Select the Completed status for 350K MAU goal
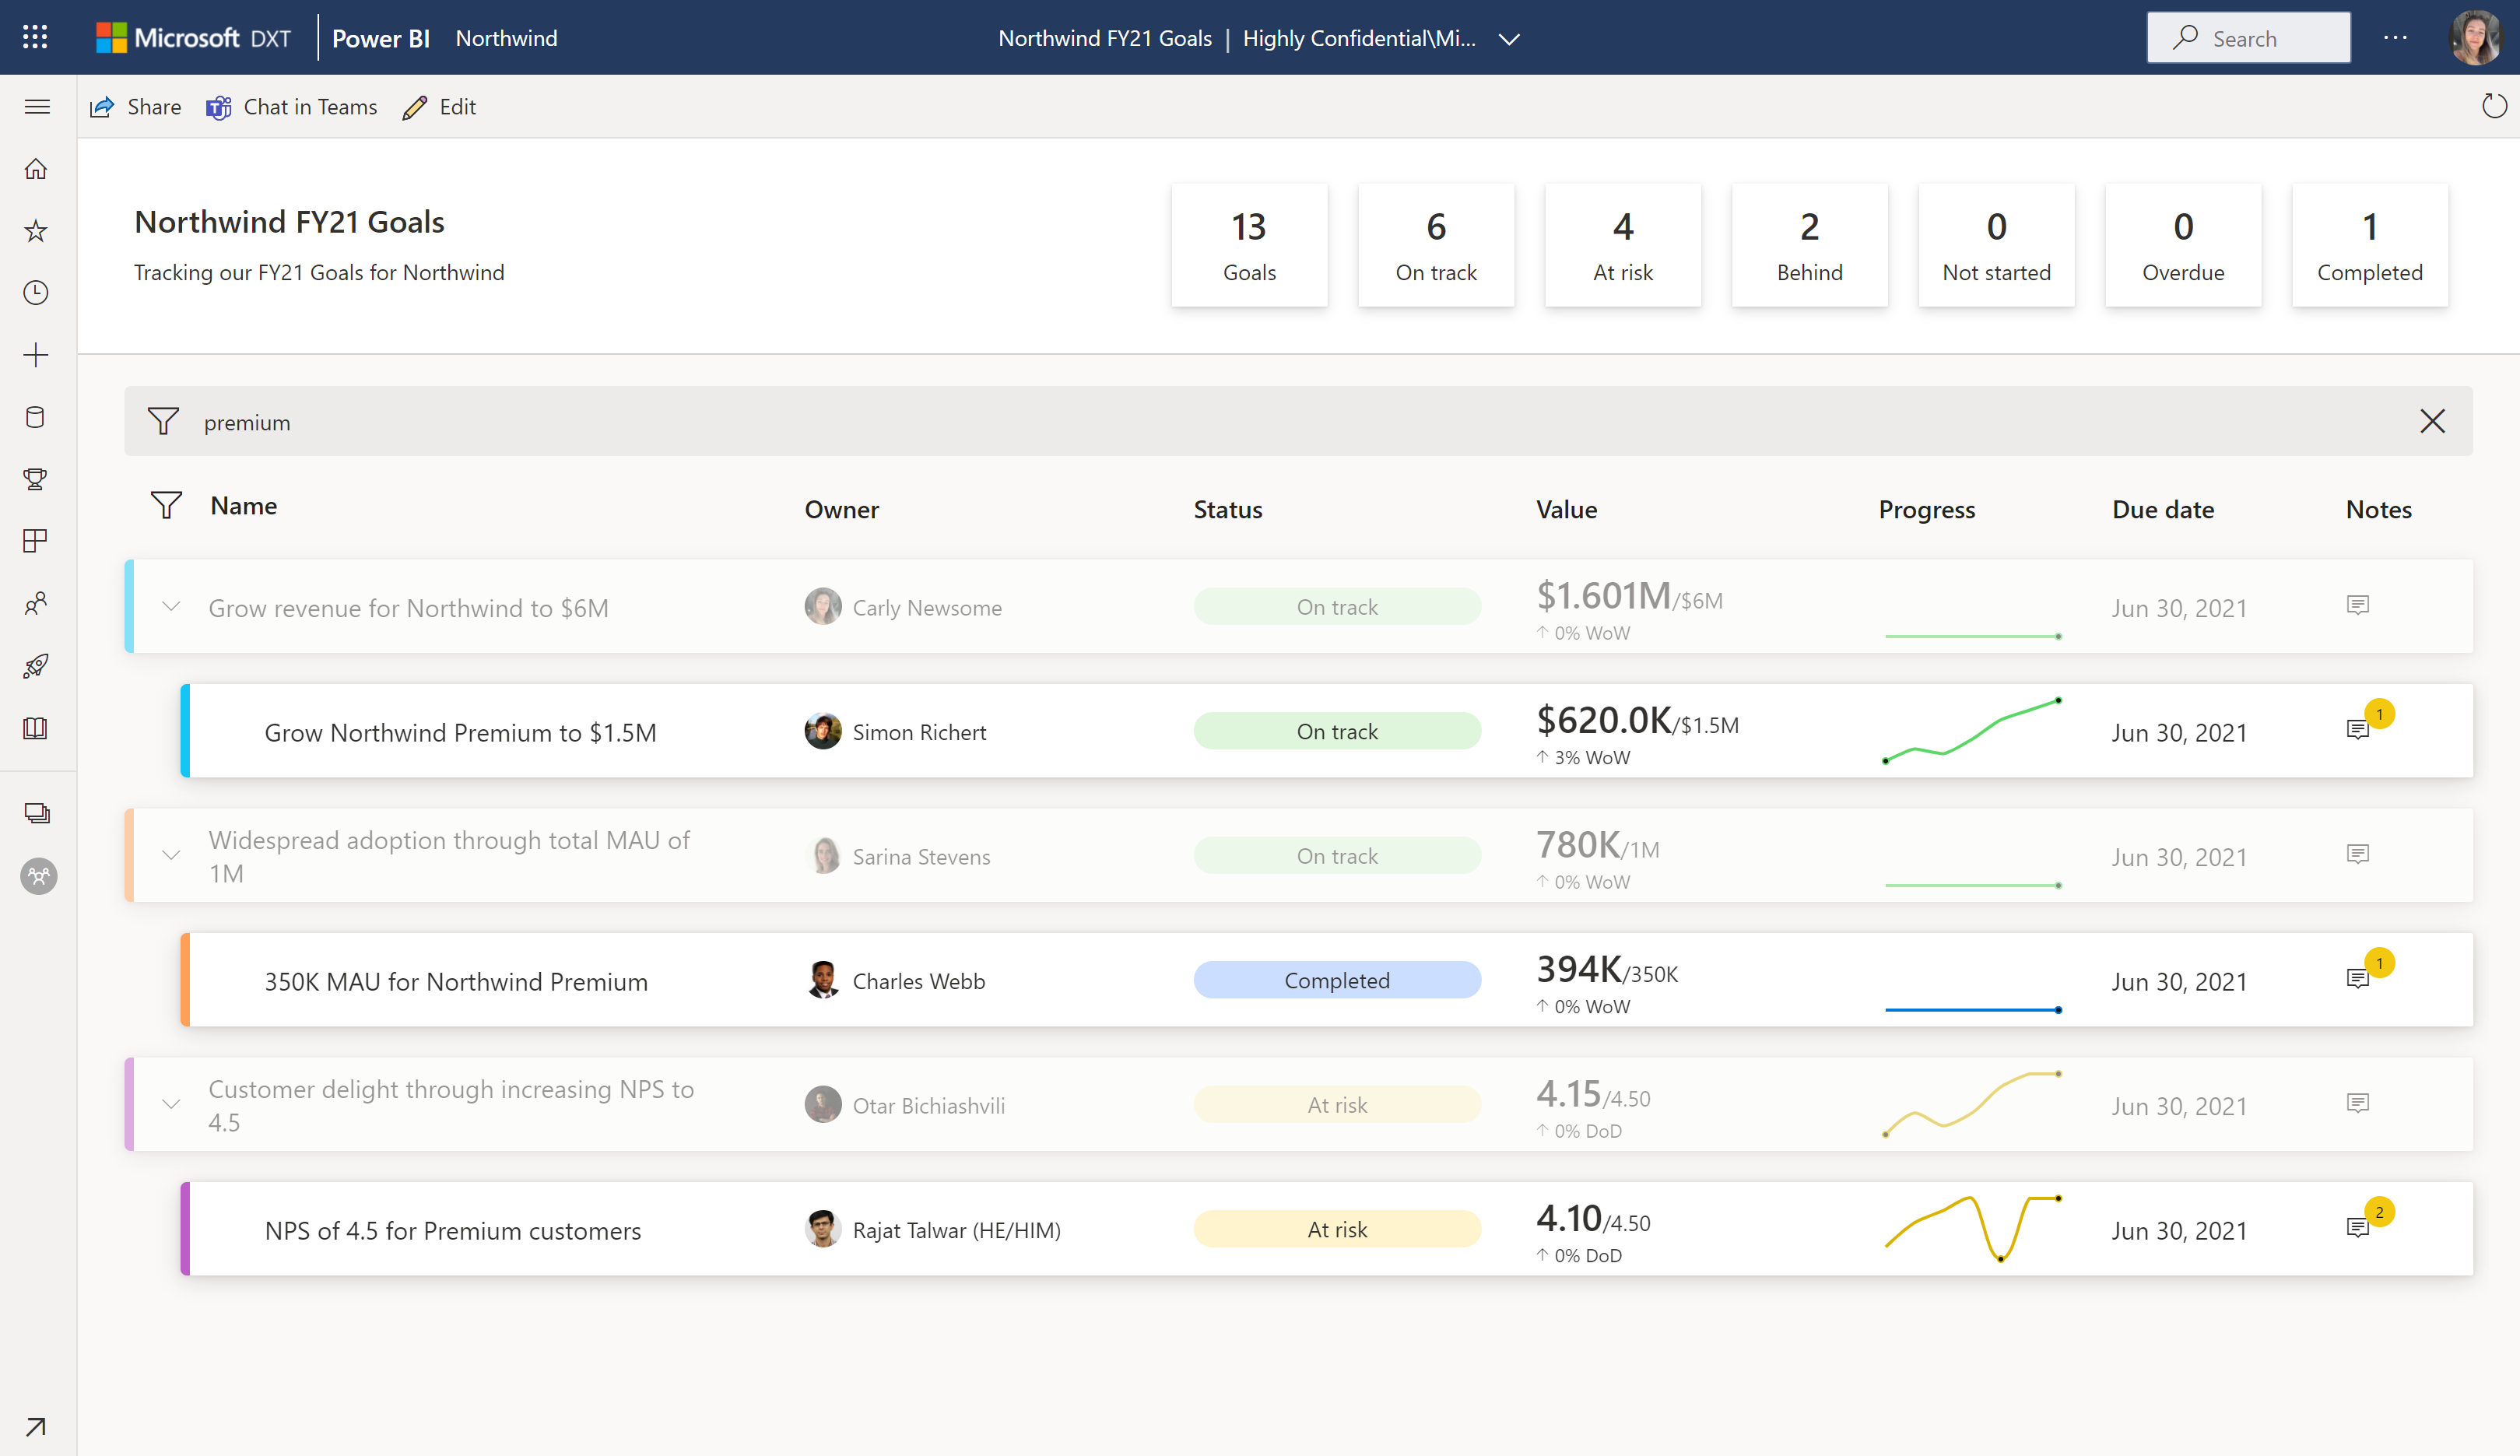 [1336, 979]
